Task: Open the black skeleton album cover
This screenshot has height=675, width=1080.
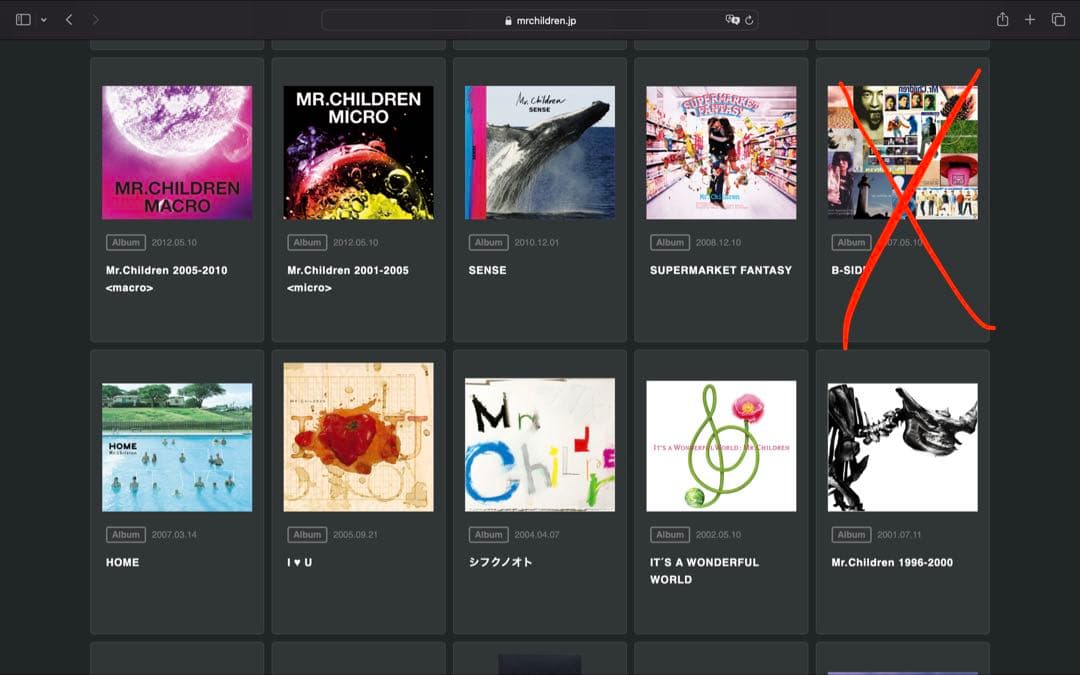Action: click(902, 447)
